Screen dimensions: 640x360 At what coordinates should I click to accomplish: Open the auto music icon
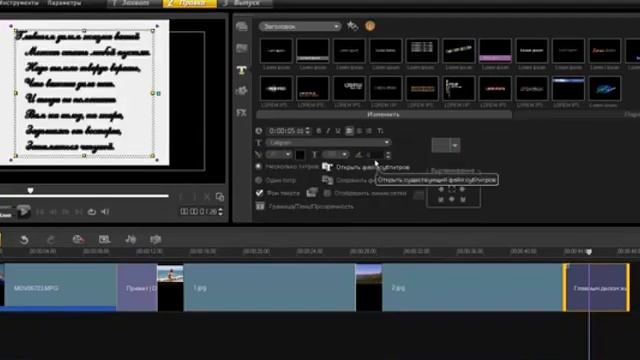(x=130, y=240)
